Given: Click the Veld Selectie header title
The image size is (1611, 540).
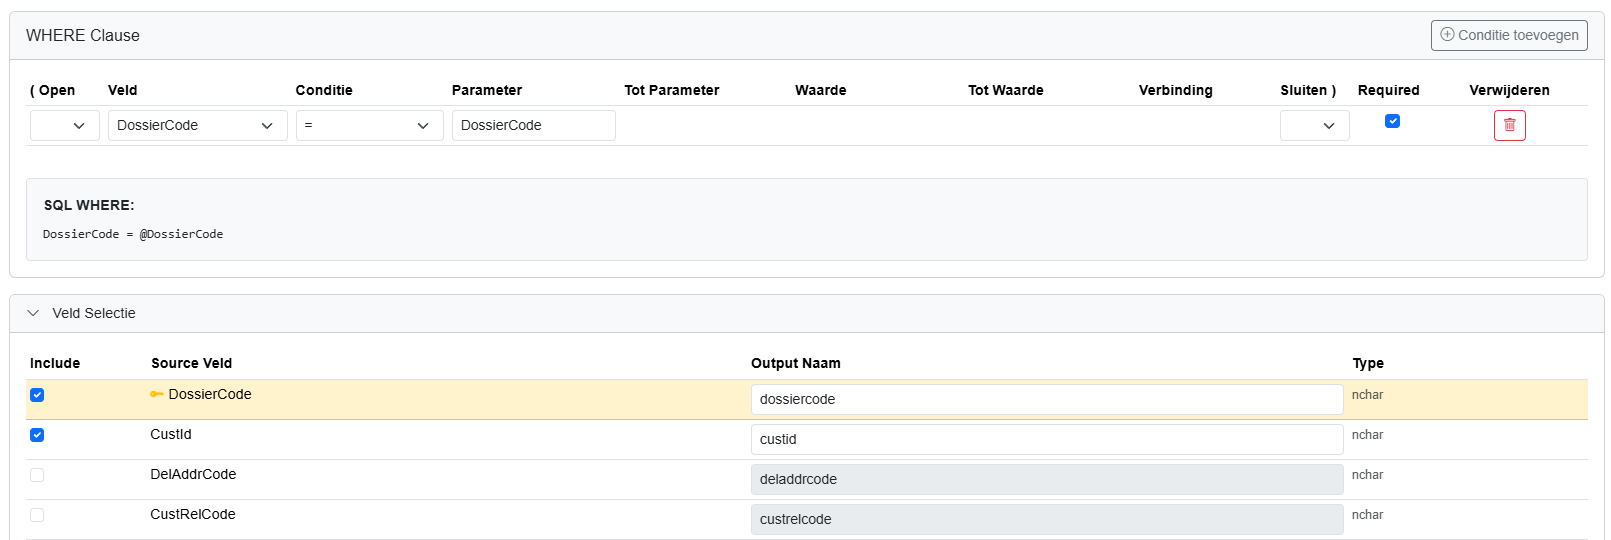Looking at the screenshot, I should tap(94, 313).
